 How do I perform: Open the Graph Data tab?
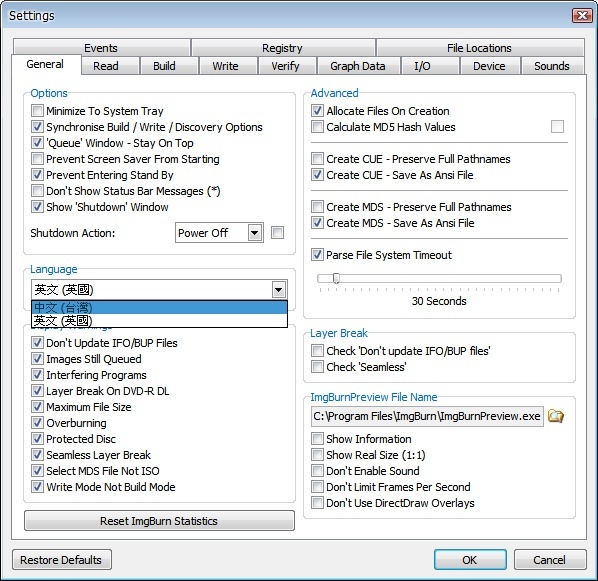(358, 66)
